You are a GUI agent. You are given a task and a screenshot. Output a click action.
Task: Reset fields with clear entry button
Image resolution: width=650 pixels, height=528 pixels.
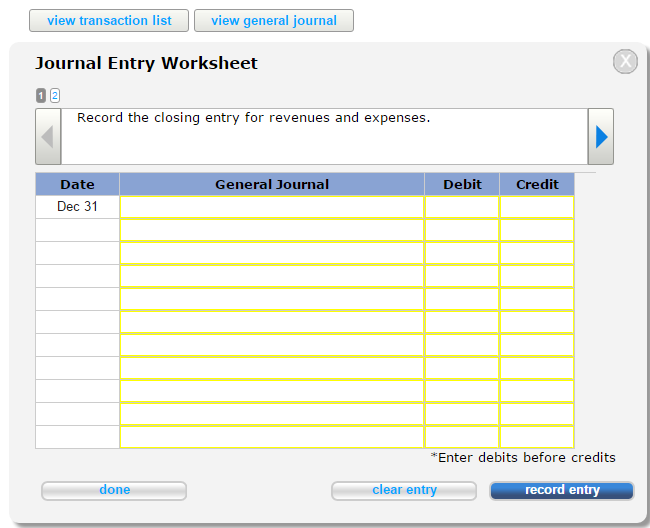(x=404, y=491)
